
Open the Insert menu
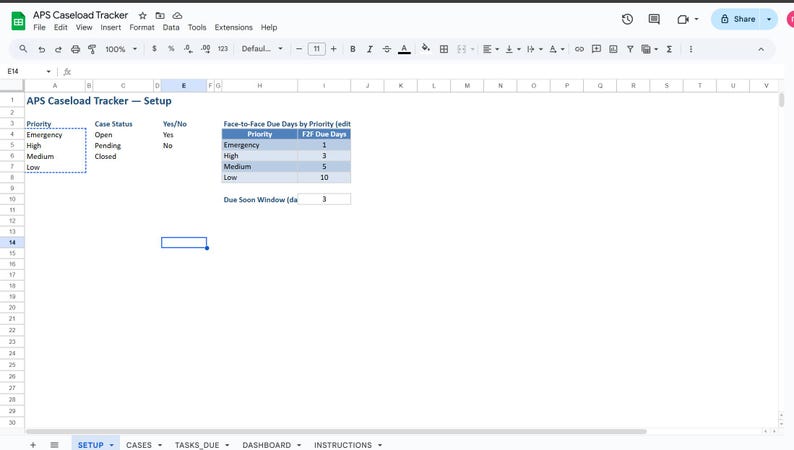[x=110, y=27]
